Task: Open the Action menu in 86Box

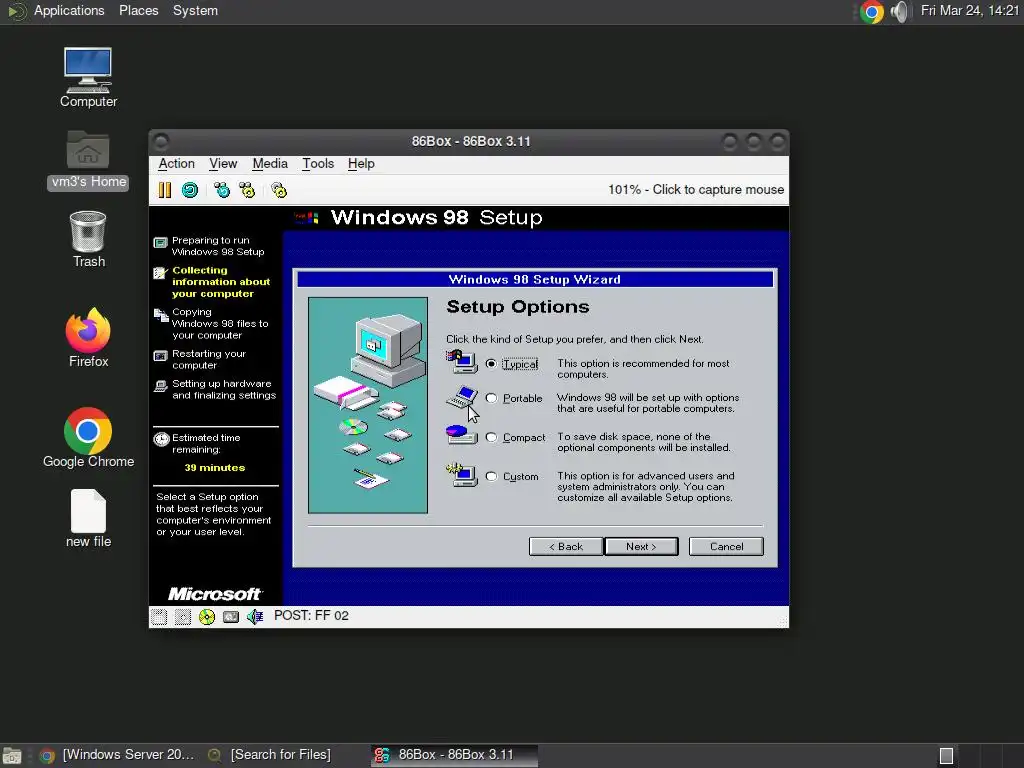Action: click(176, 163)
